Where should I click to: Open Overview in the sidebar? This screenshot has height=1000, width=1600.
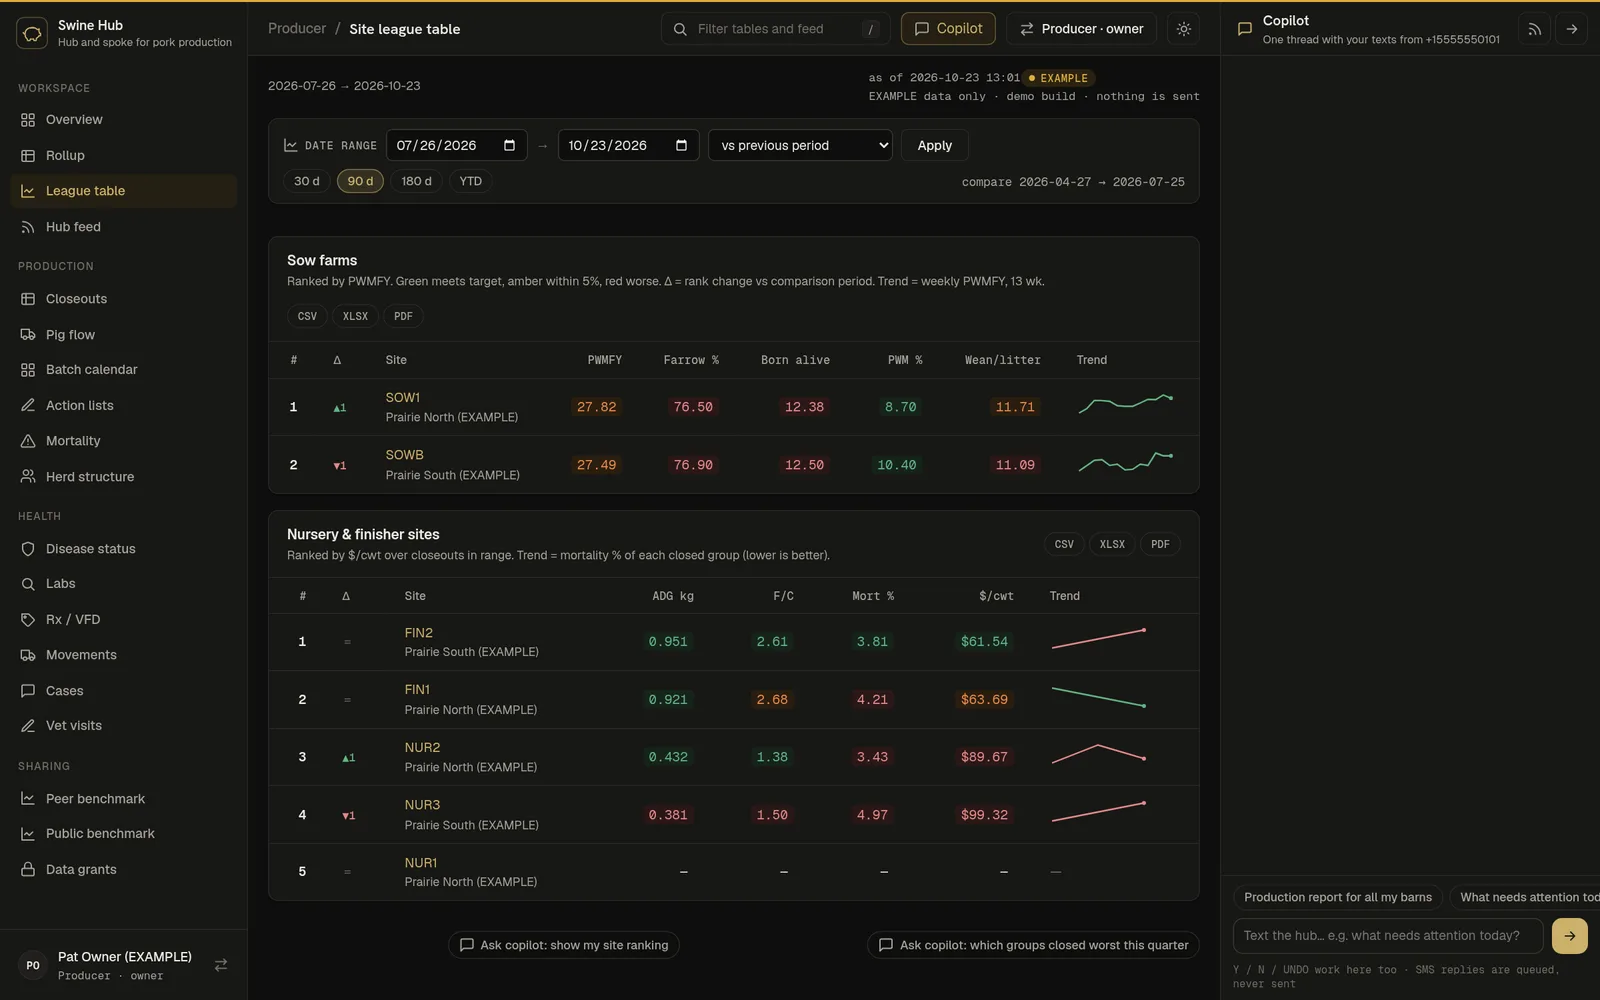click(x=124, y=120)
